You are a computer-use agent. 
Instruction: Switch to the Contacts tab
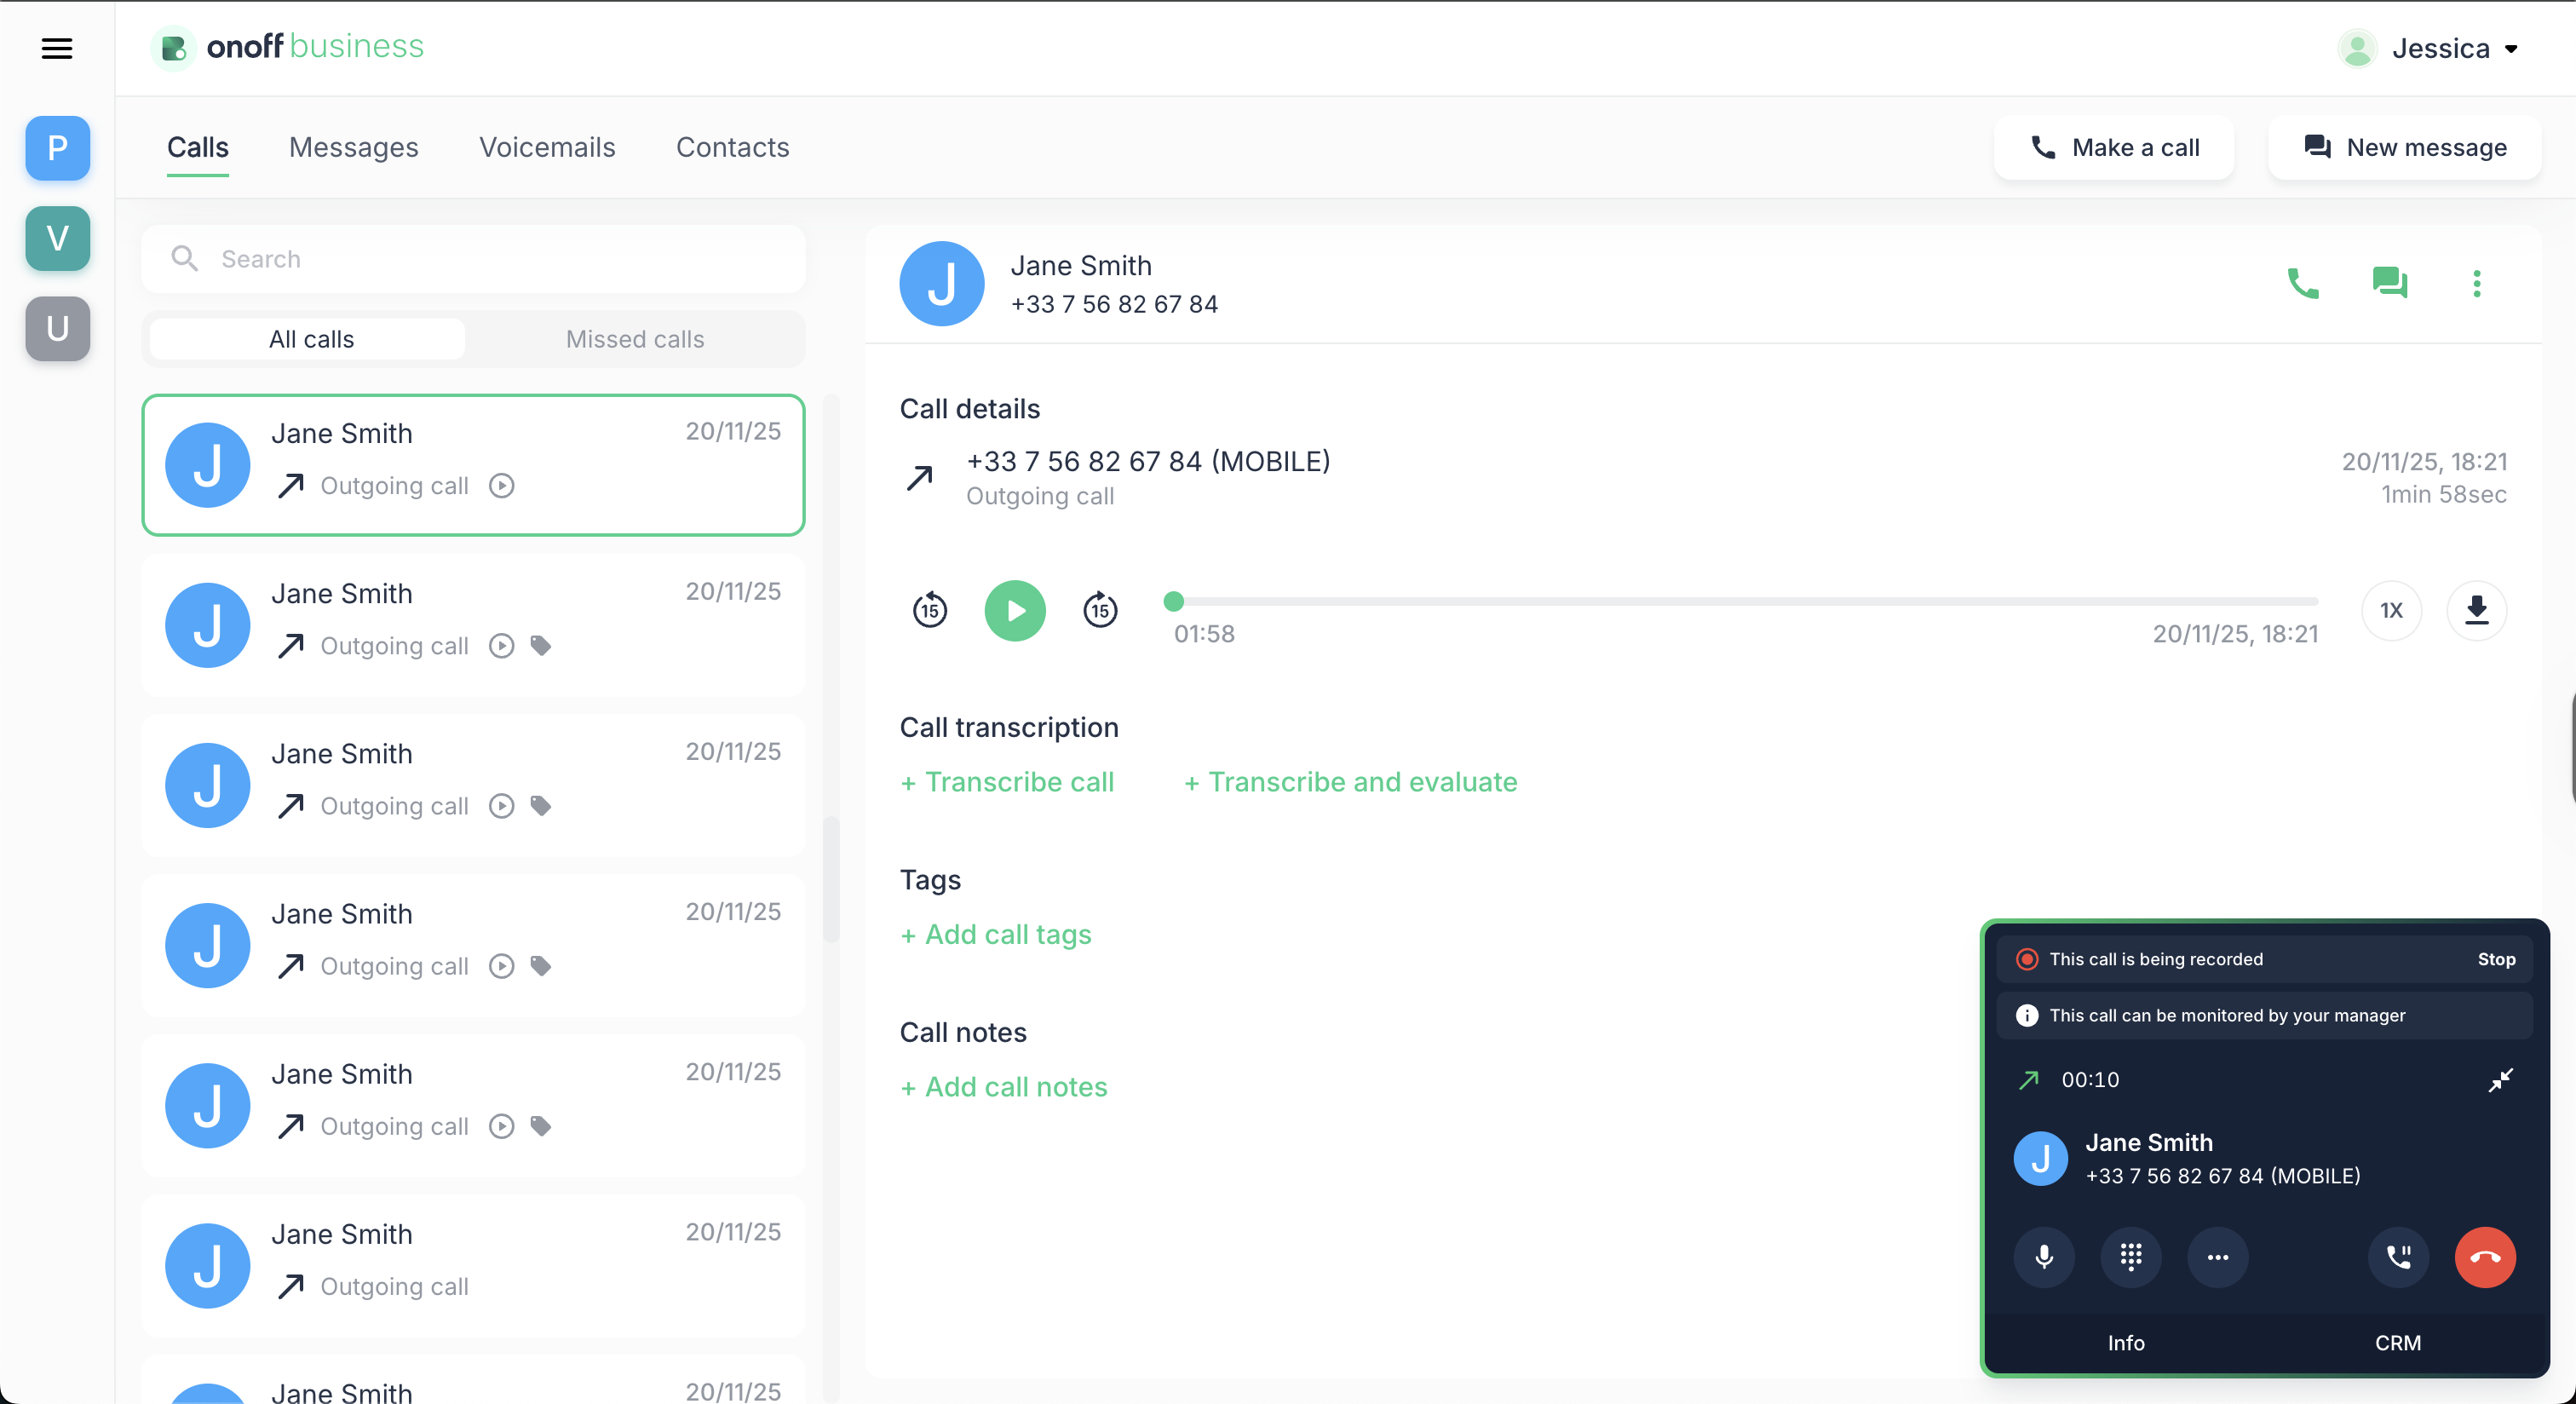(733, 147)
